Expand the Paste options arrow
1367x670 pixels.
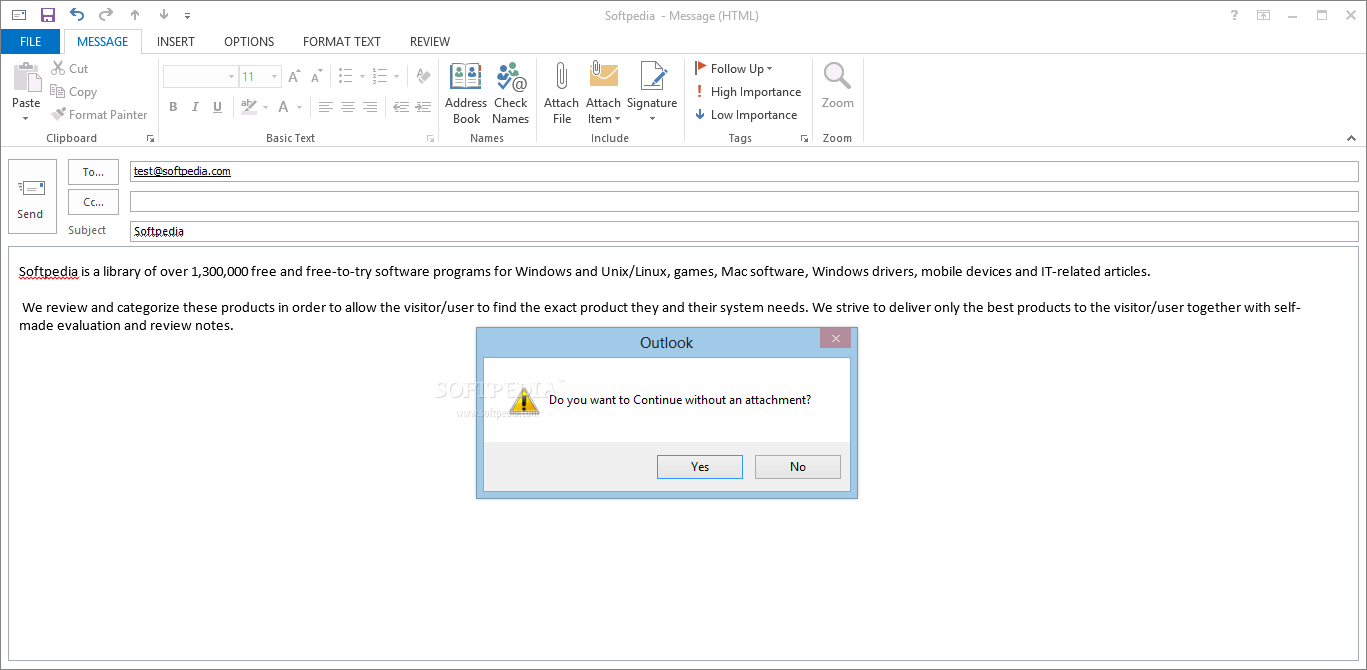pos(26,118)
